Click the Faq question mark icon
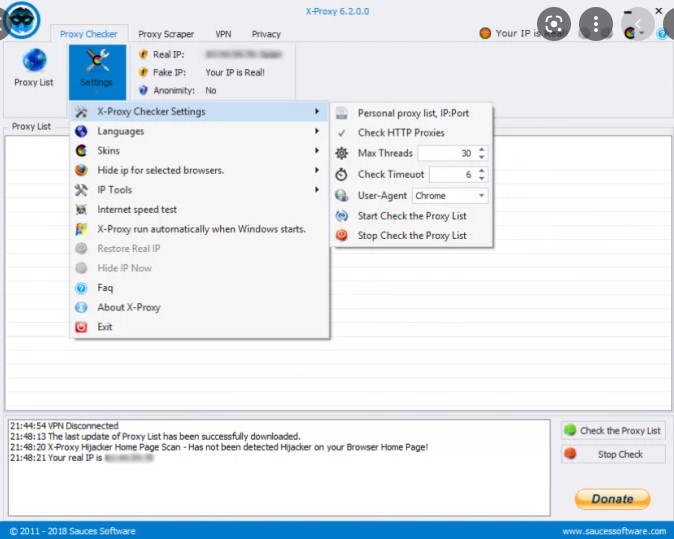This screenshot has width=674, height=539. tap(81, 288)
